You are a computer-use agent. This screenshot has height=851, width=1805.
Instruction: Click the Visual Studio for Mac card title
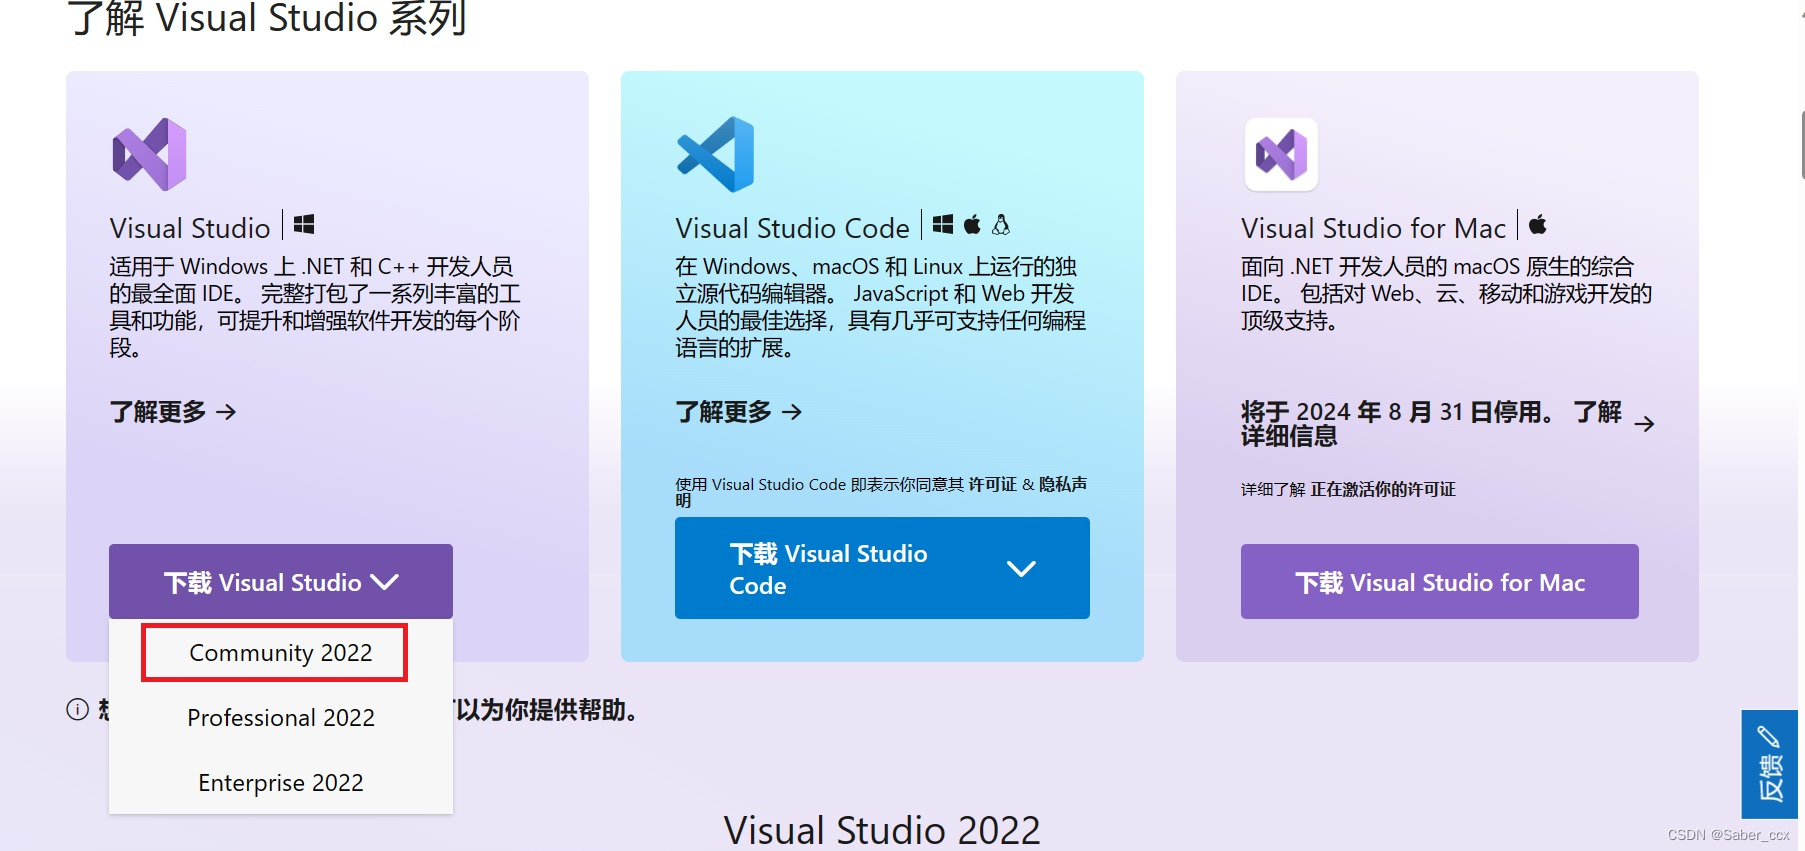1373,228
